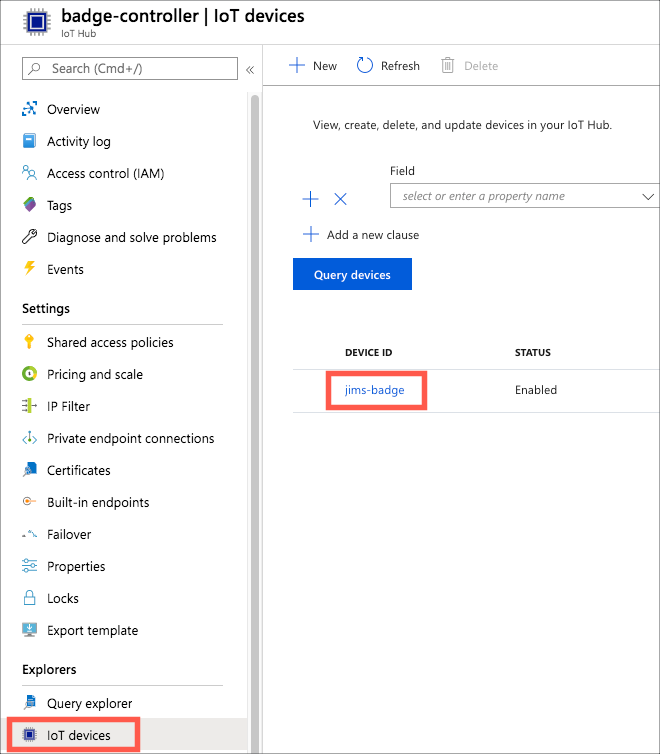
Task: Click the Properties sliders icon
Action: click(29, 566)
